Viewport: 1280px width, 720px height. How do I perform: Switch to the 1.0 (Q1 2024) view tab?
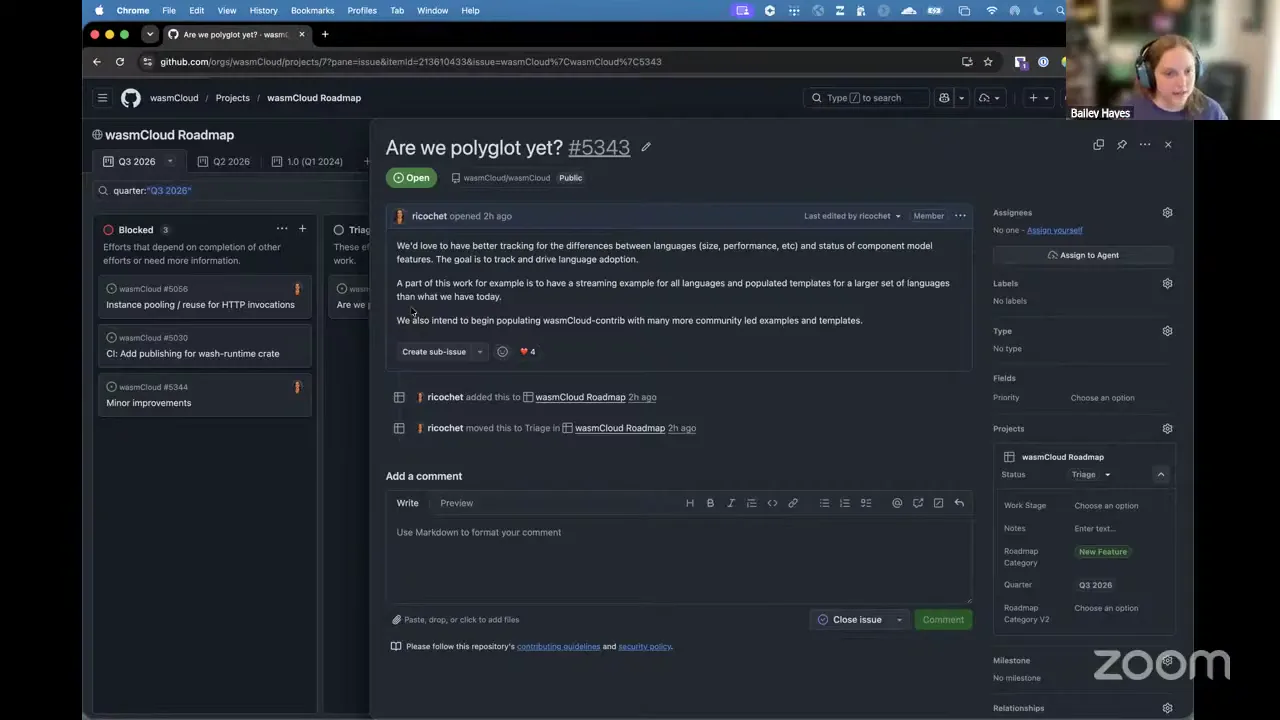pyautogui.click(x=307, y=162)
